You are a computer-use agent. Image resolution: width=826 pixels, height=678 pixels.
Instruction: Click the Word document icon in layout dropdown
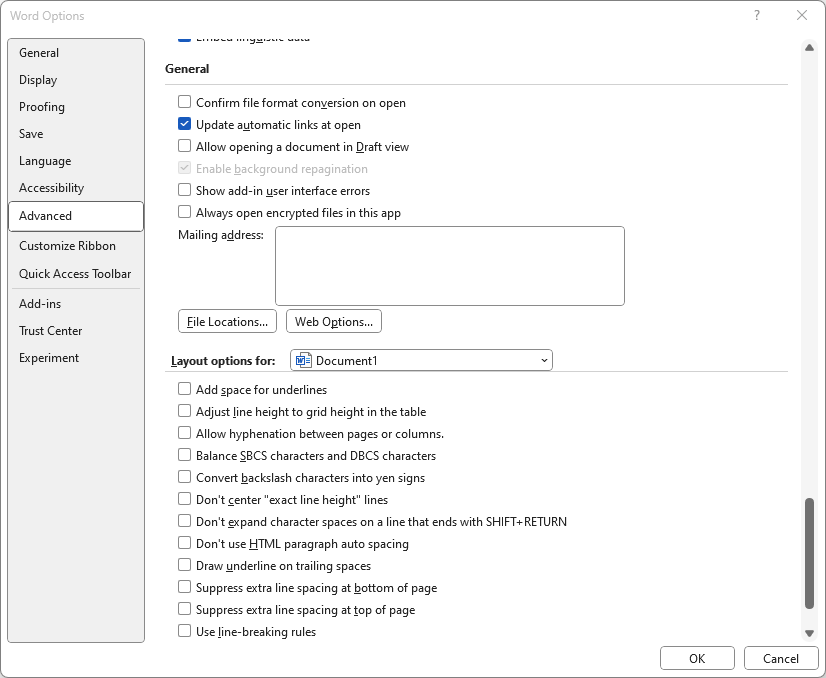point(304,360)
